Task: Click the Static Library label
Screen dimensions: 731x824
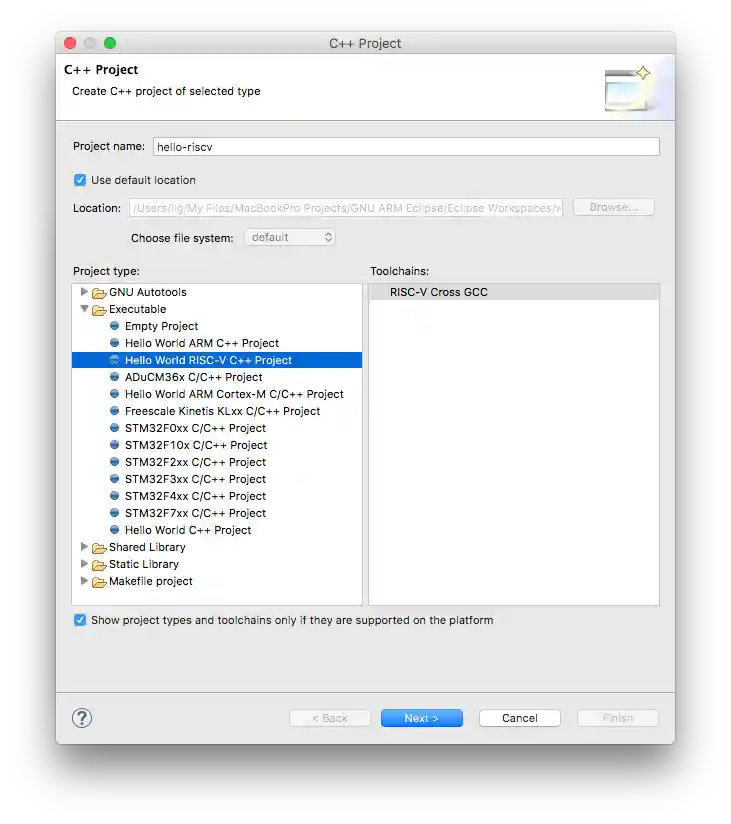Action: 144,564
